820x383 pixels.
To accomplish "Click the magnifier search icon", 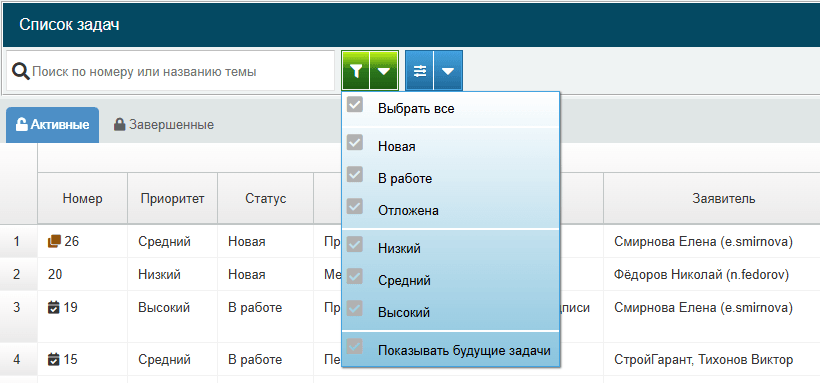I will click(x=20, y=71).
